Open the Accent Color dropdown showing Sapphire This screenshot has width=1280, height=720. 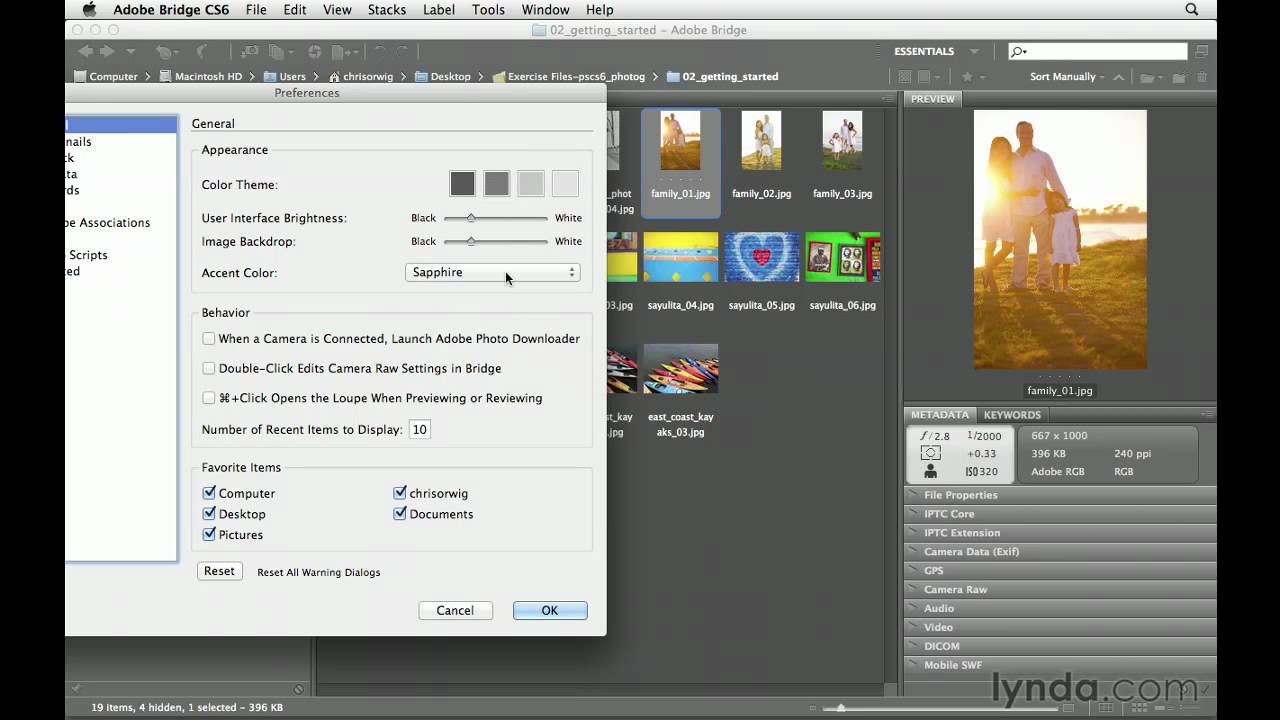492,272
